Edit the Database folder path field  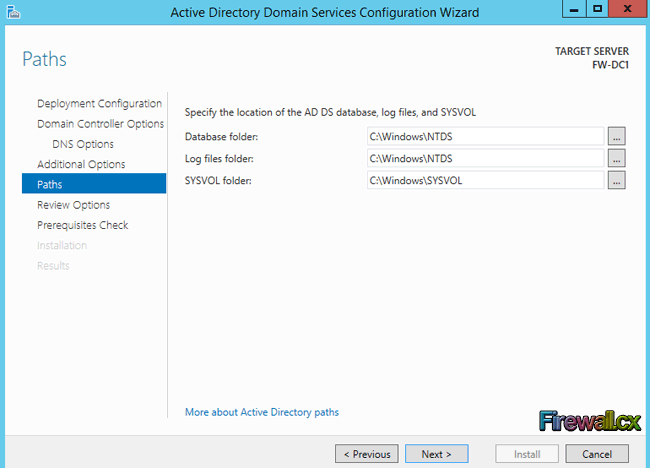click(485, 136)
